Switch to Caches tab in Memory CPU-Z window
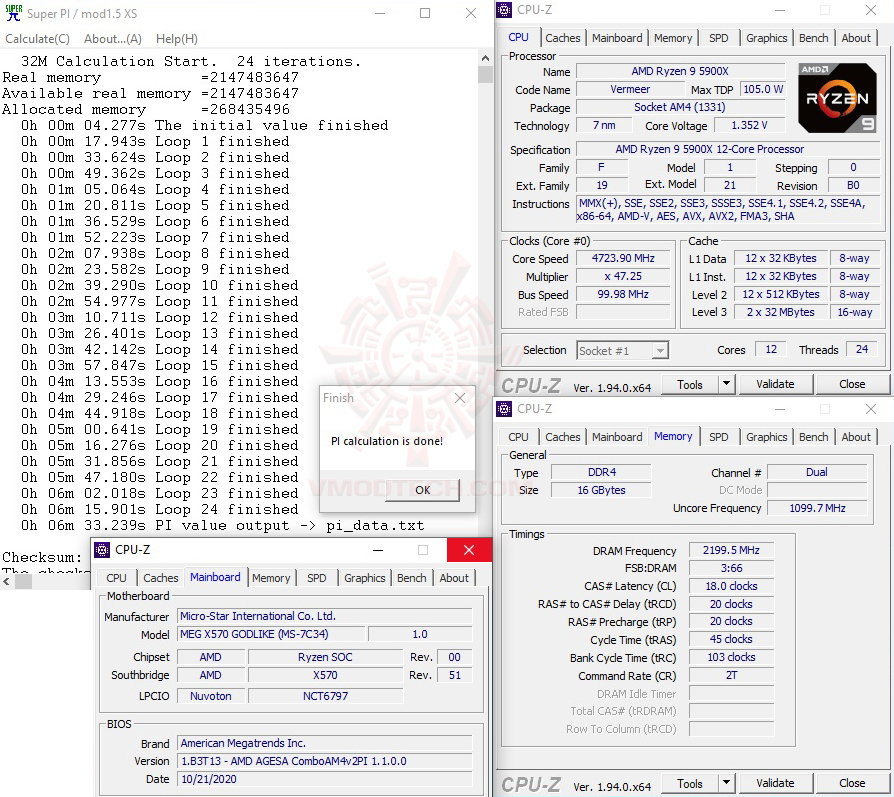Image resolution: width=894 pixels, height=797 pixels. pyautogui.click(x=562, y=437)
